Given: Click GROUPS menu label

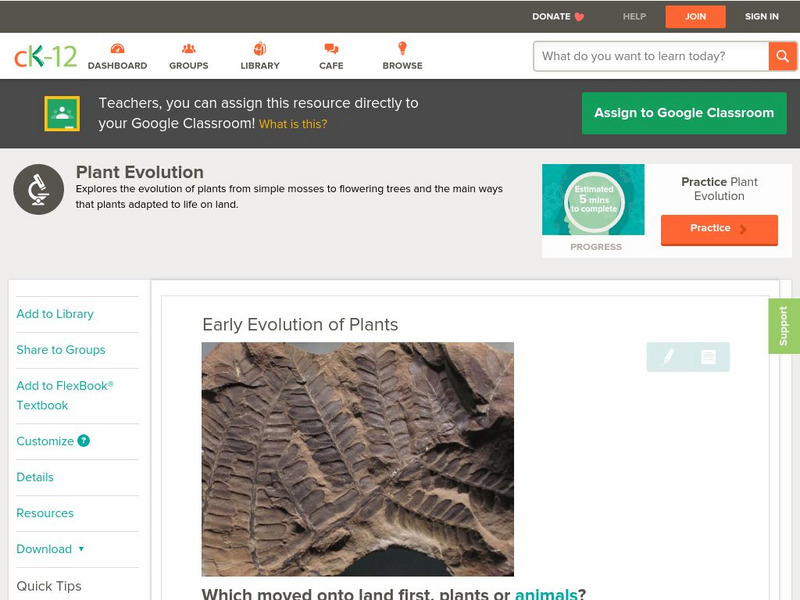Looking at the screenshot, I should point(189,66).
